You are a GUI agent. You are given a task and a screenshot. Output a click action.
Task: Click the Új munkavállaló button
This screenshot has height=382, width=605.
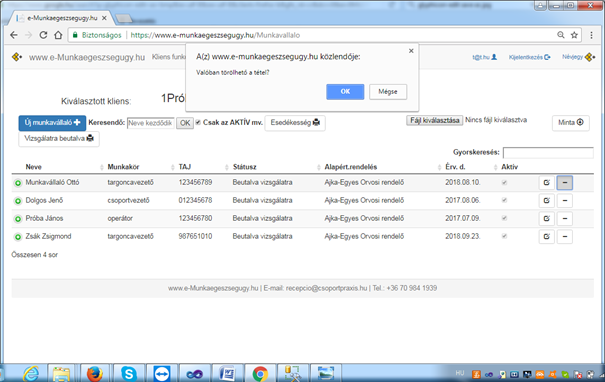click(x=52, y=123)
